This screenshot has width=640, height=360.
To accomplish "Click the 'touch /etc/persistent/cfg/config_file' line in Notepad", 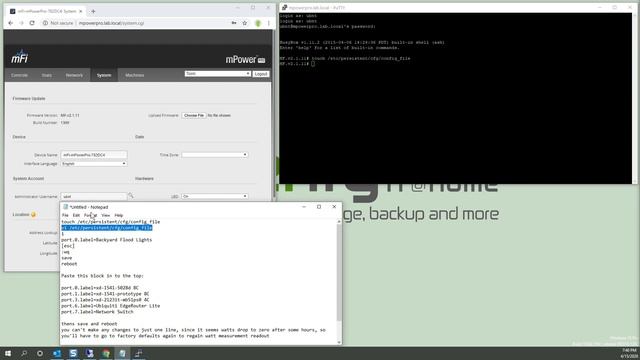I will tap(111, 222).
